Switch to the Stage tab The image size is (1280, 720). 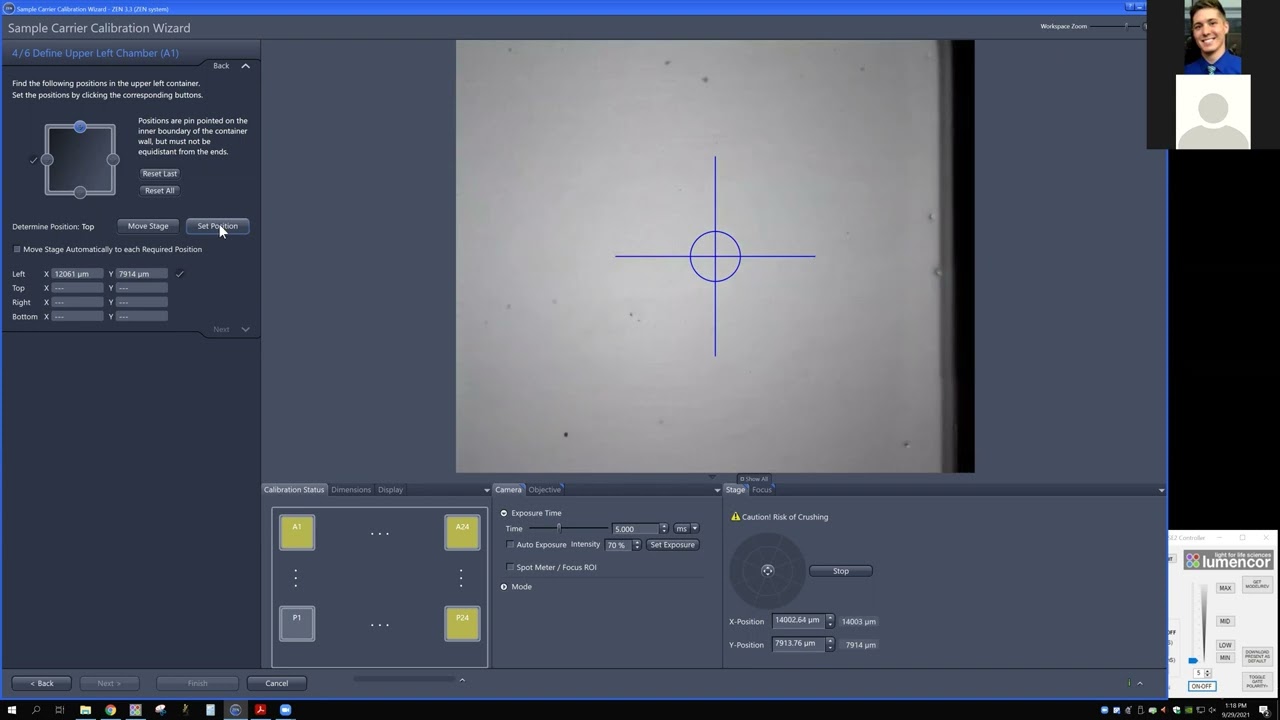(735, 490)
